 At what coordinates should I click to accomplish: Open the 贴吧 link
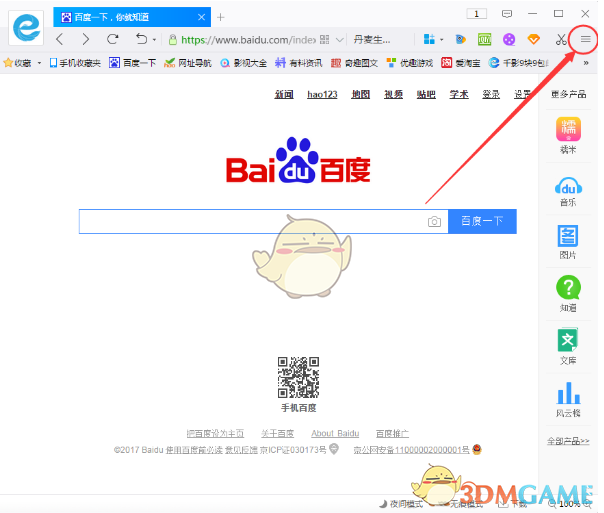tap(426, 94)
